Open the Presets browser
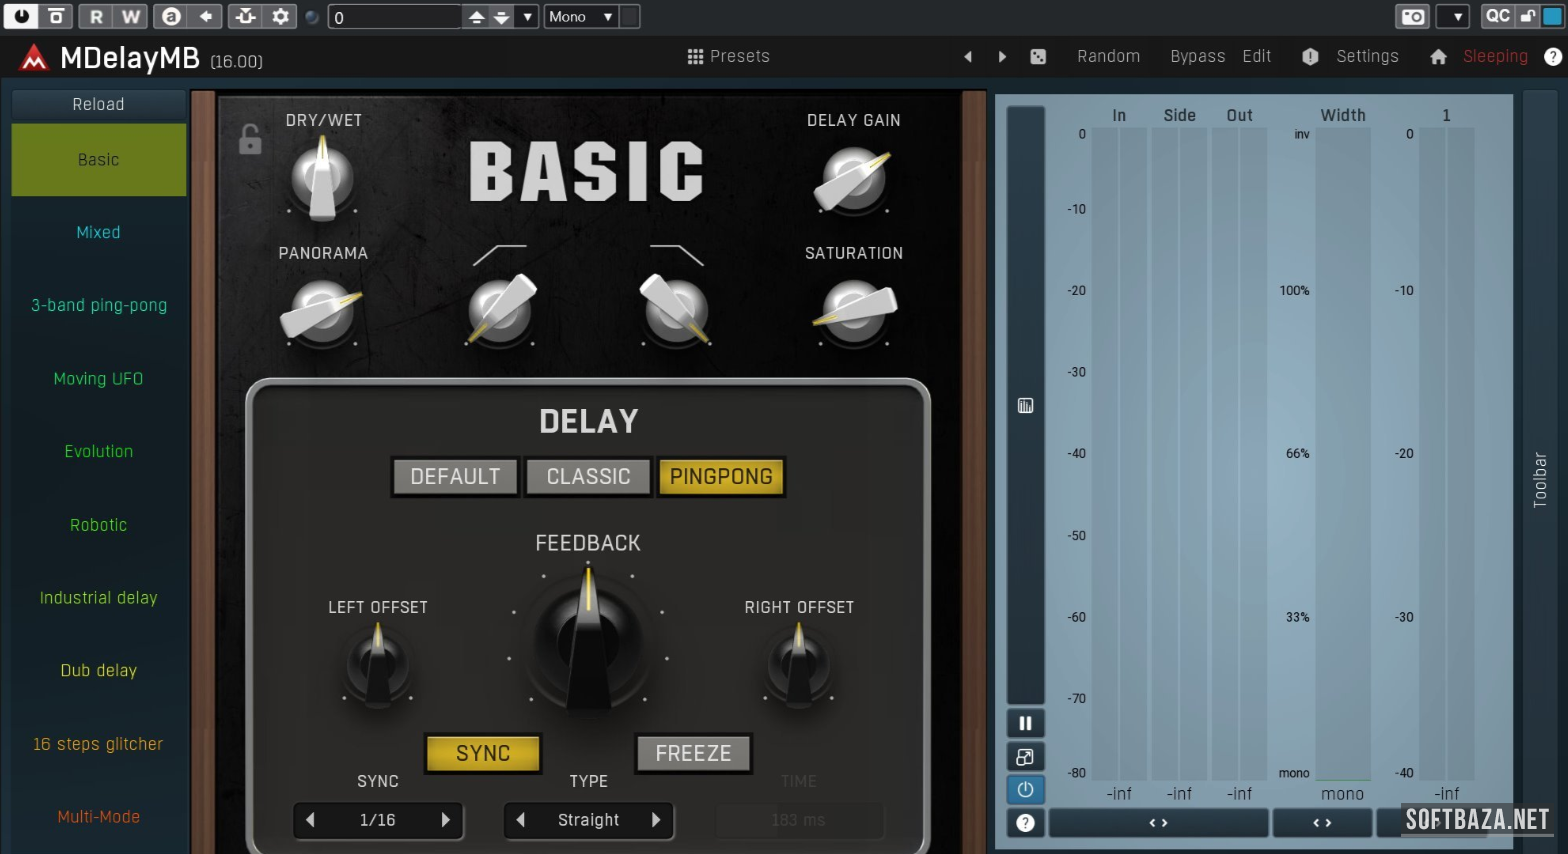 729,57
